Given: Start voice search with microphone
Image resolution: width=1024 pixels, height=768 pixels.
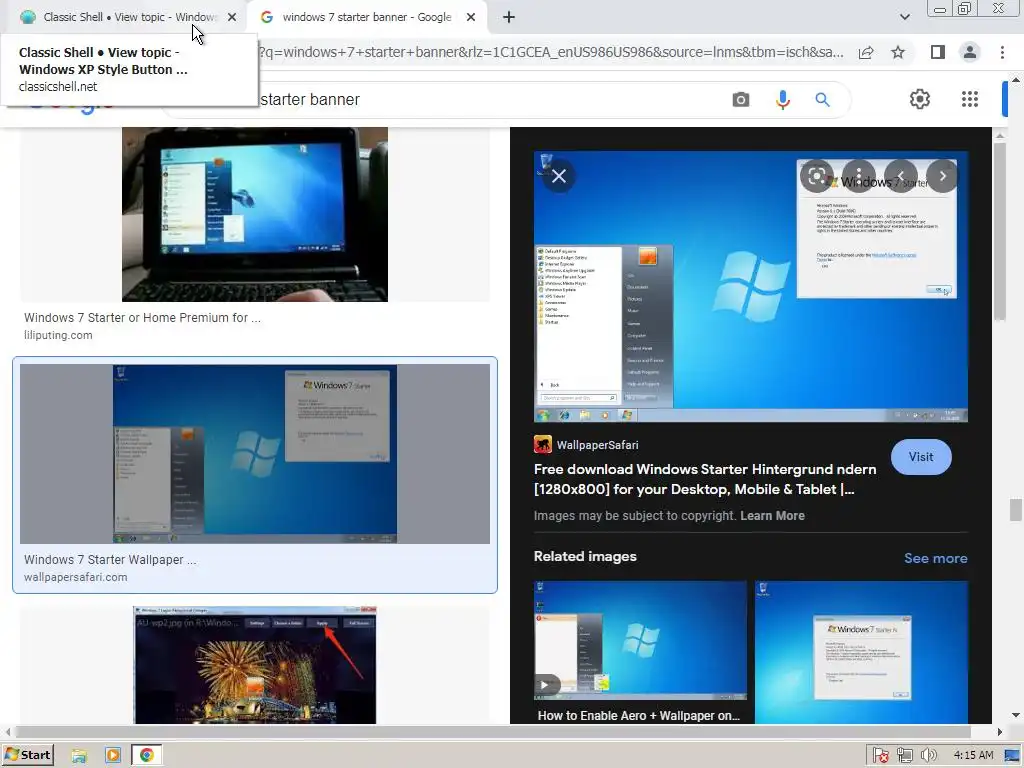Looking at the screenshot, I should pos(782,99).
